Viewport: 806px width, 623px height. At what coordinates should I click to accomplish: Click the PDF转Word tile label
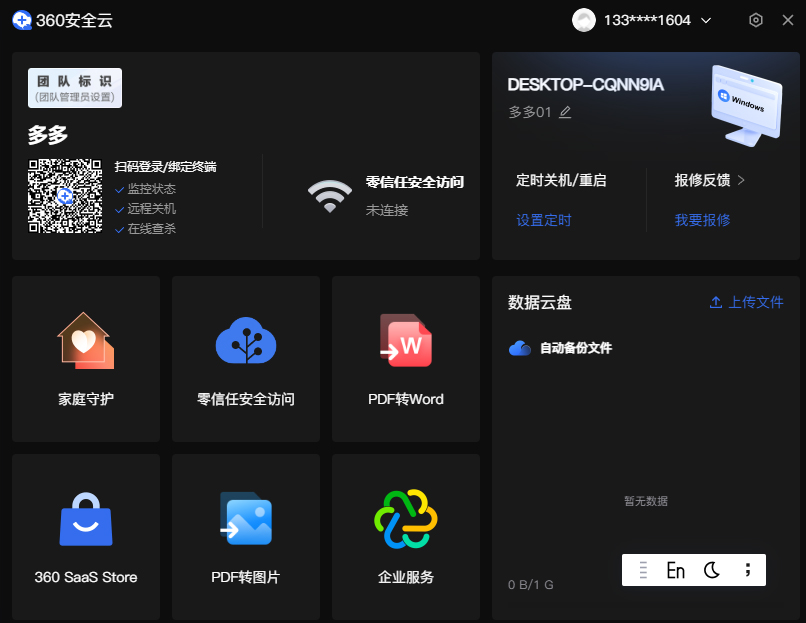tap(406, 399)
